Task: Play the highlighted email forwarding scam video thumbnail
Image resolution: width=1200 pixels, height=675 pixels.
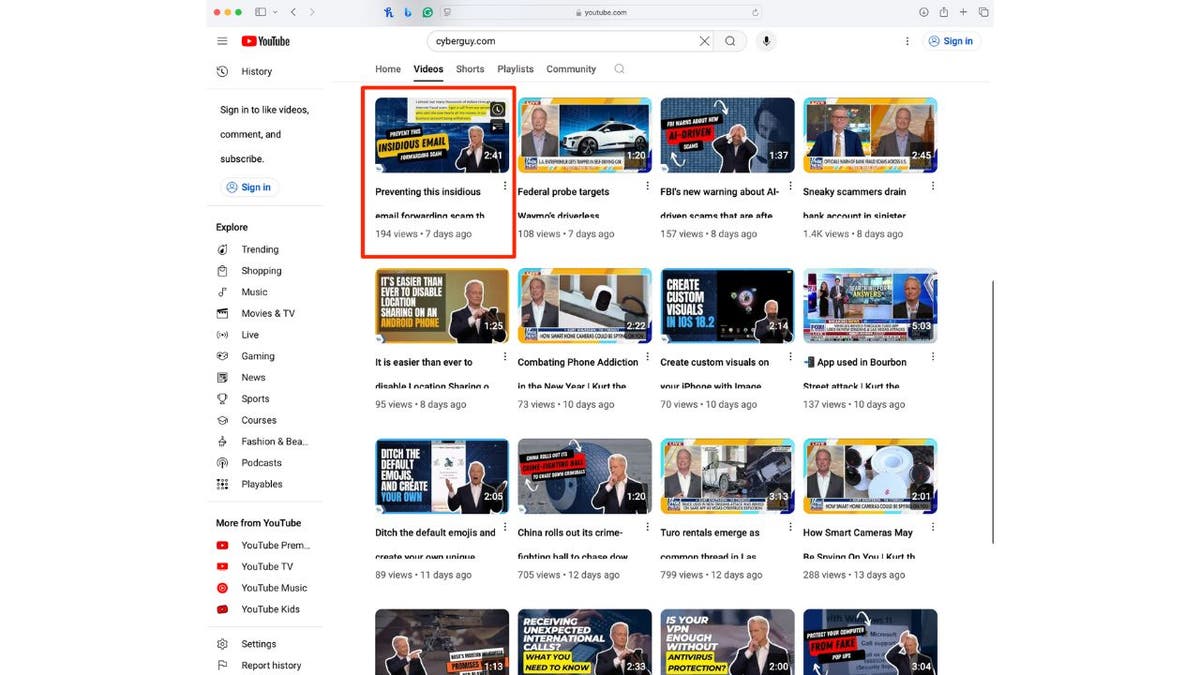Action: (440, 133)
